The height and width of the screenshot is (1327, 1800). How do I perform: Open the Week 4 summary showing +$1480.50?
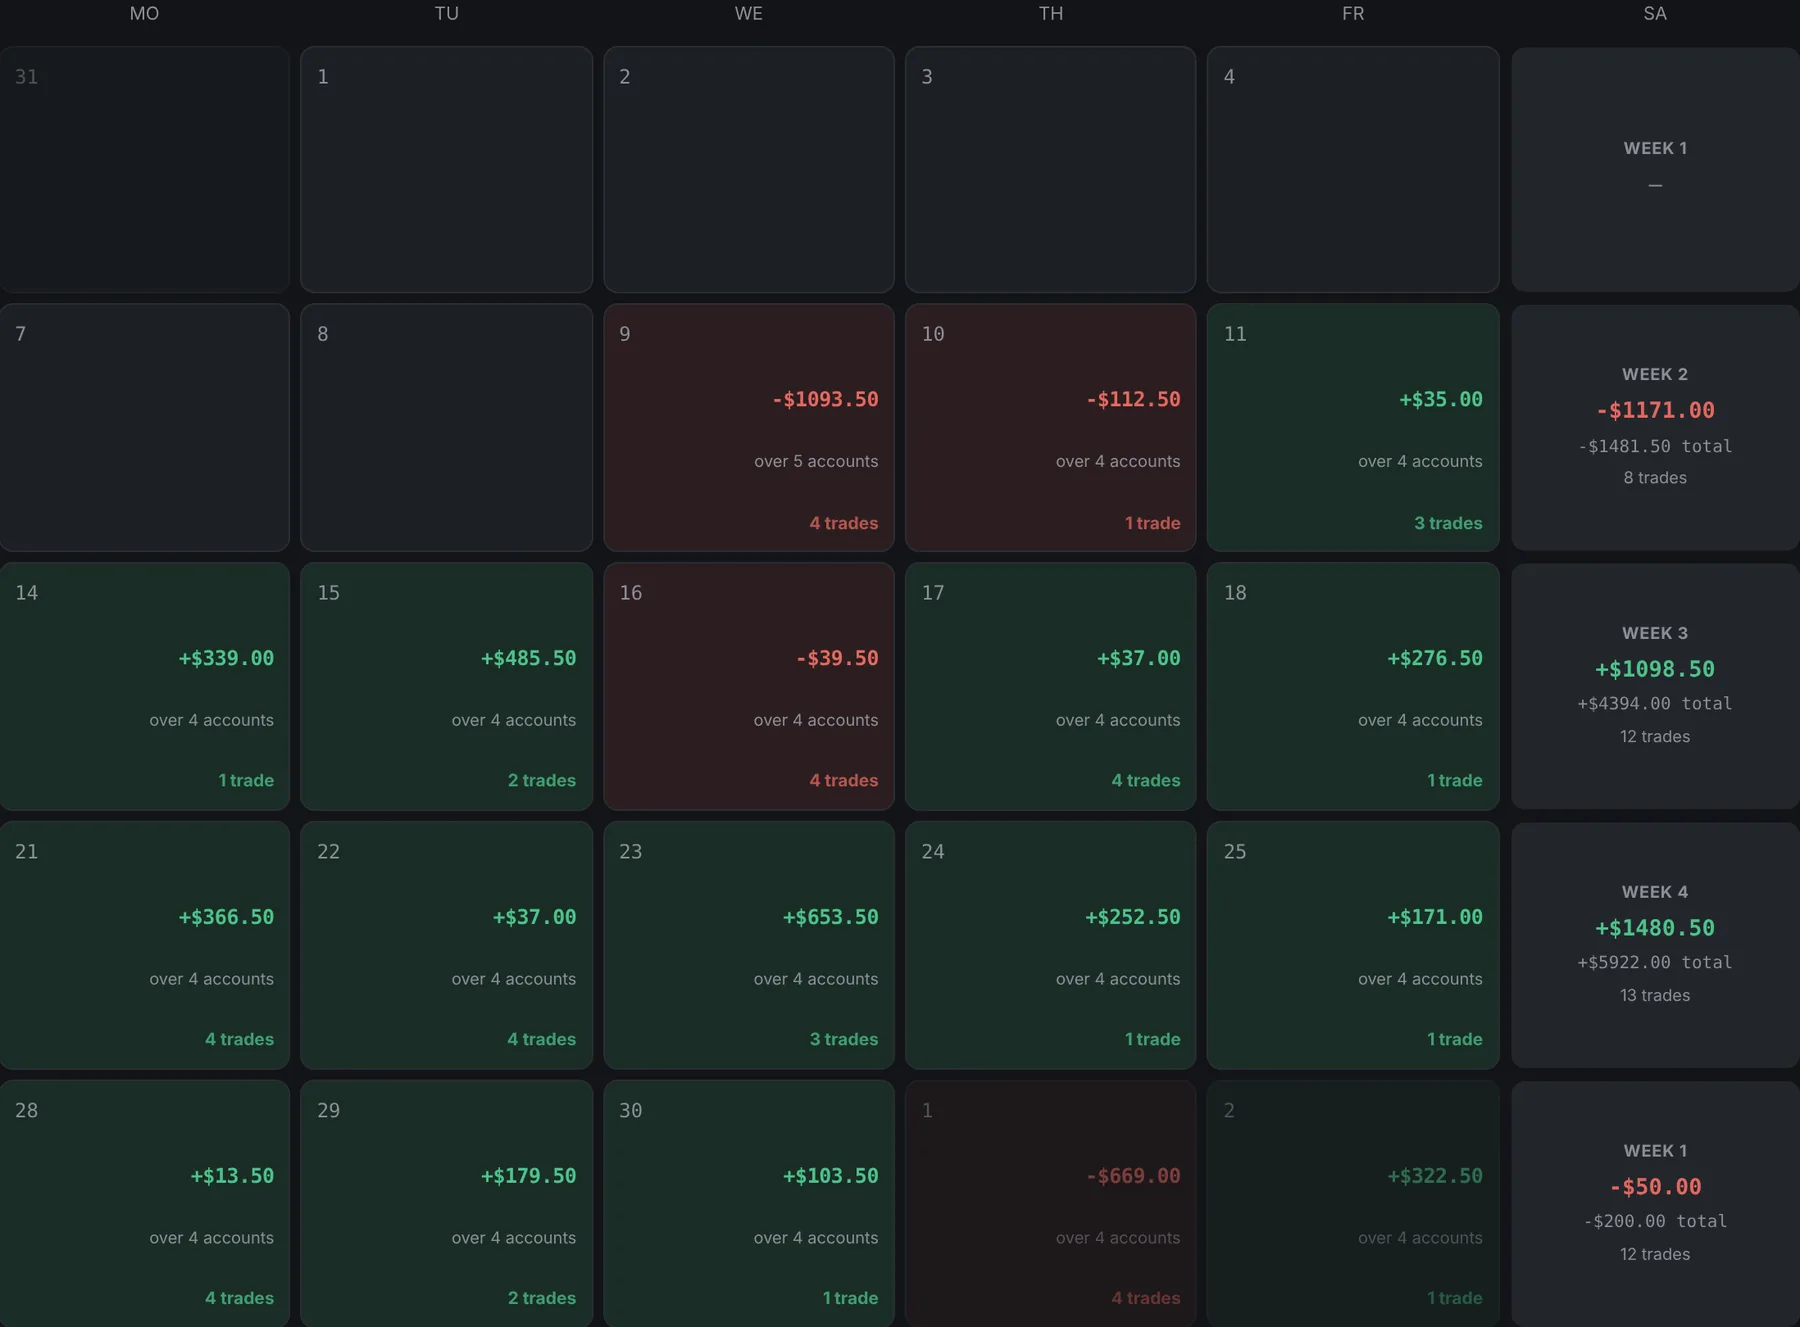pos(1655,945)
